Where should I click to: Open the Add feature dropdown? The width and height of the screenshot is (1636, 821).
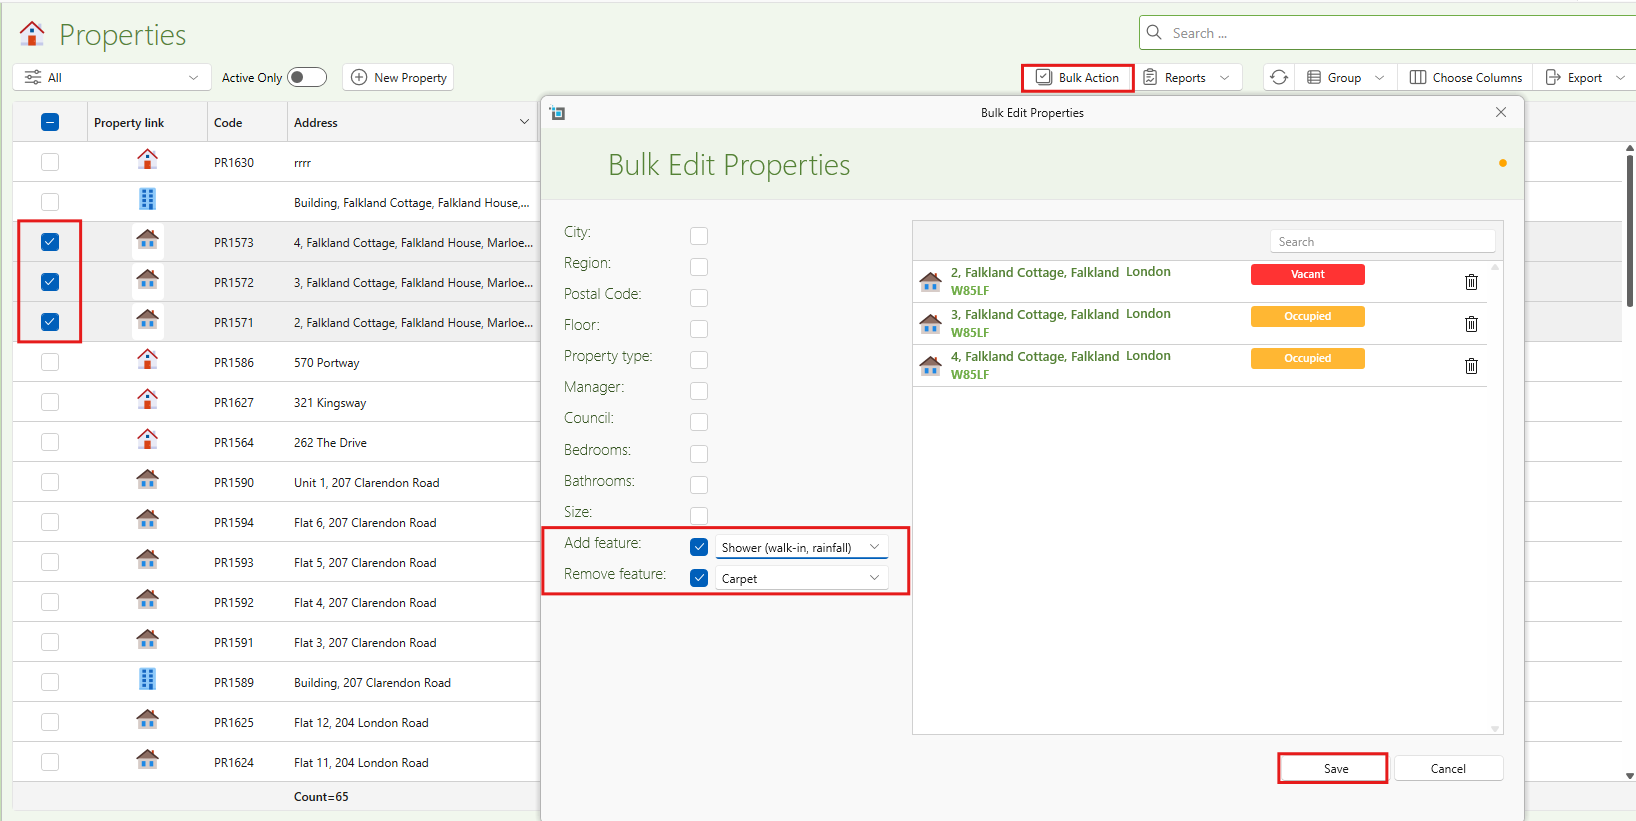[x=802, y=547]
